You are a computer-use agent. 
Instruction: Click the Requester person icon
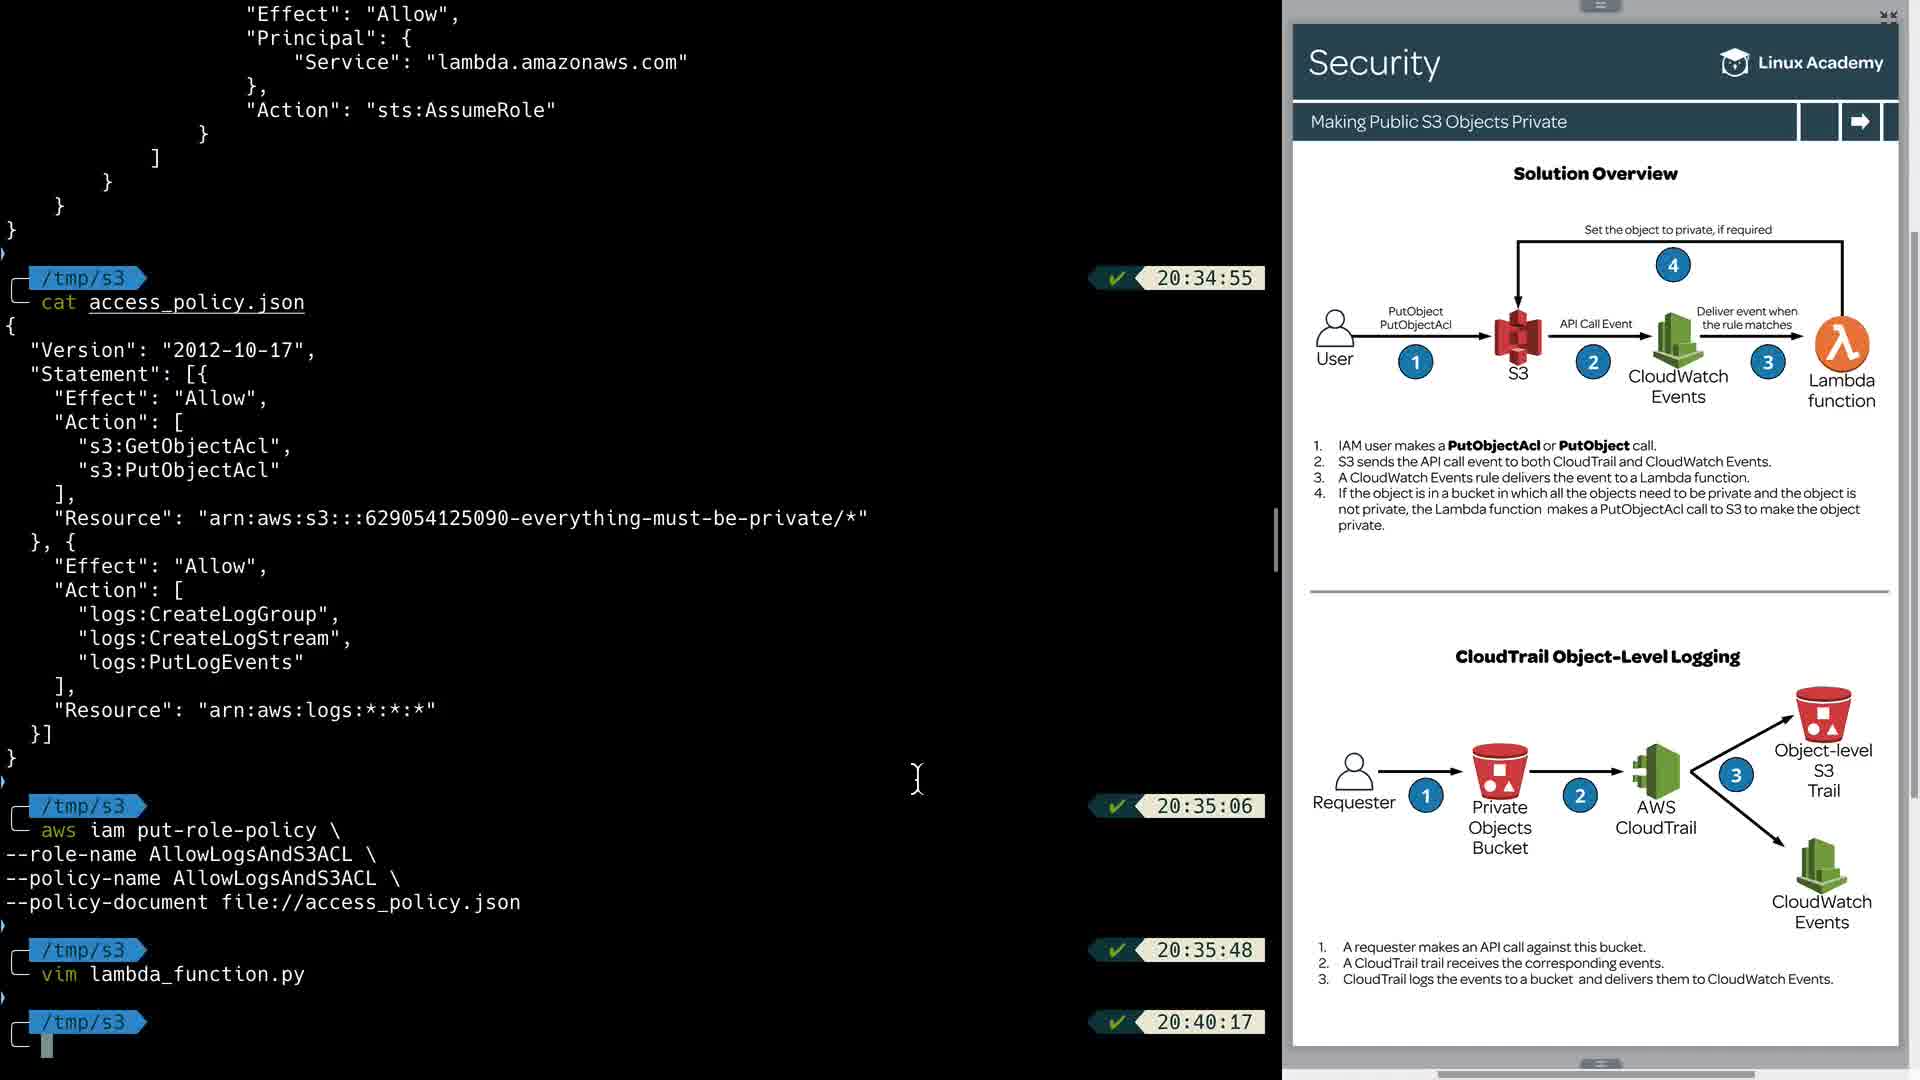coord(1353,772)
